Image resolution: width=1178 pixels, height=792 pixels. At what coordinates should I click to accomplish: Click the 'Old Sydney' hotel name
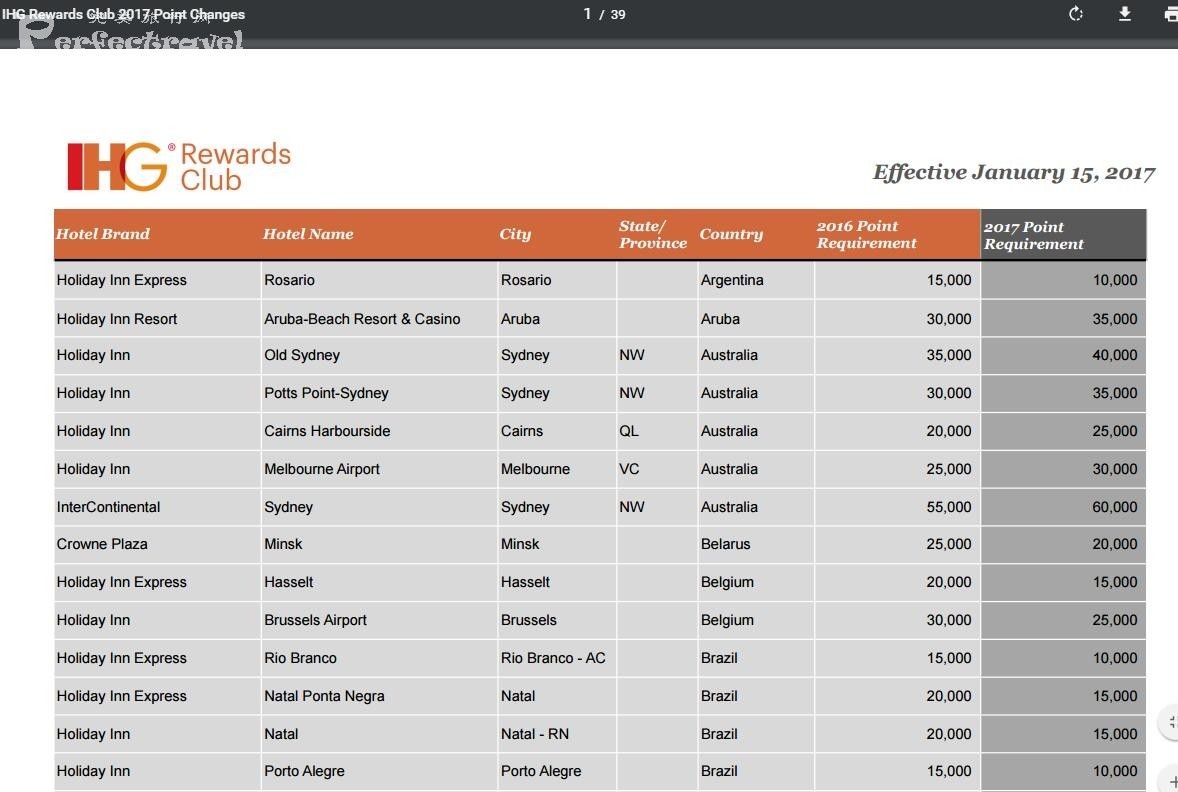(x=302, y=355)
